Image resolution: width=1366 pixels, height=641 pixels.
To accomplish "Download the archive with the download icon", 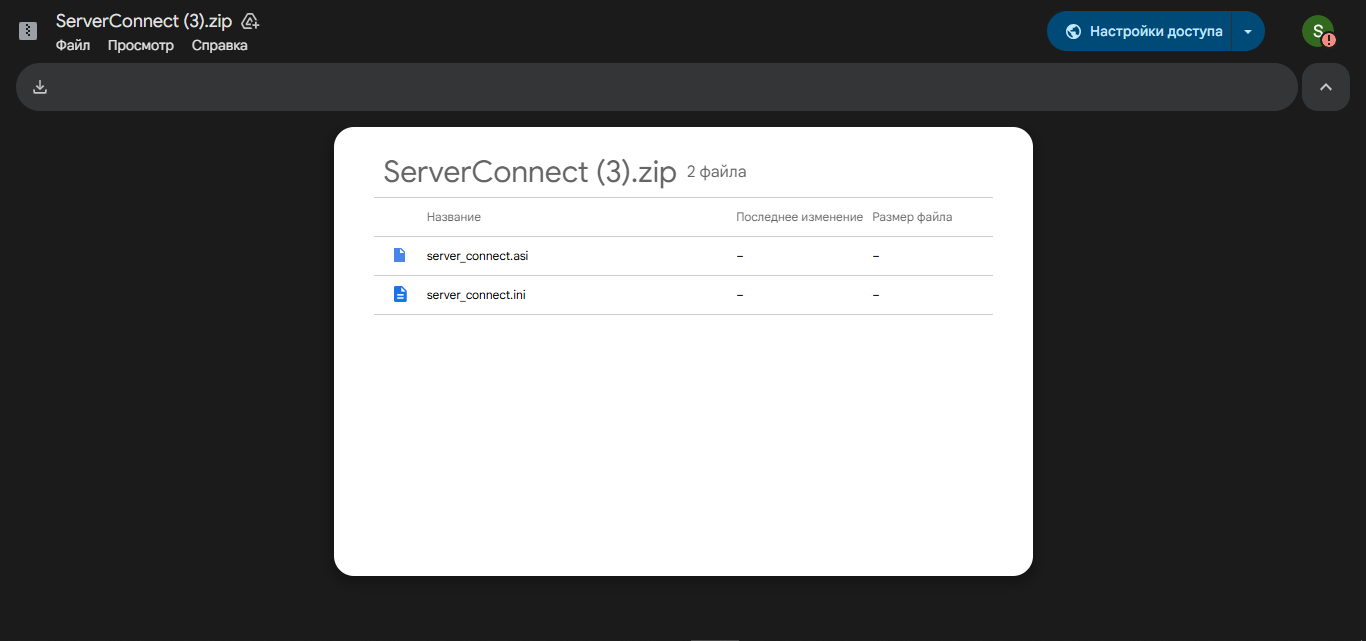I will click(x=40, y=87).
